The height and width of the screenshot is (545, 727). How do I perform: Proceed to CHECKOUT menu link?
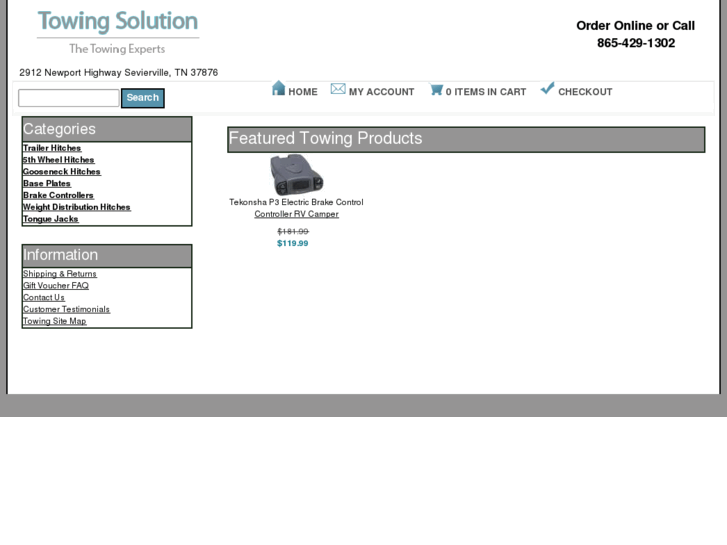(x=585, y=92)
